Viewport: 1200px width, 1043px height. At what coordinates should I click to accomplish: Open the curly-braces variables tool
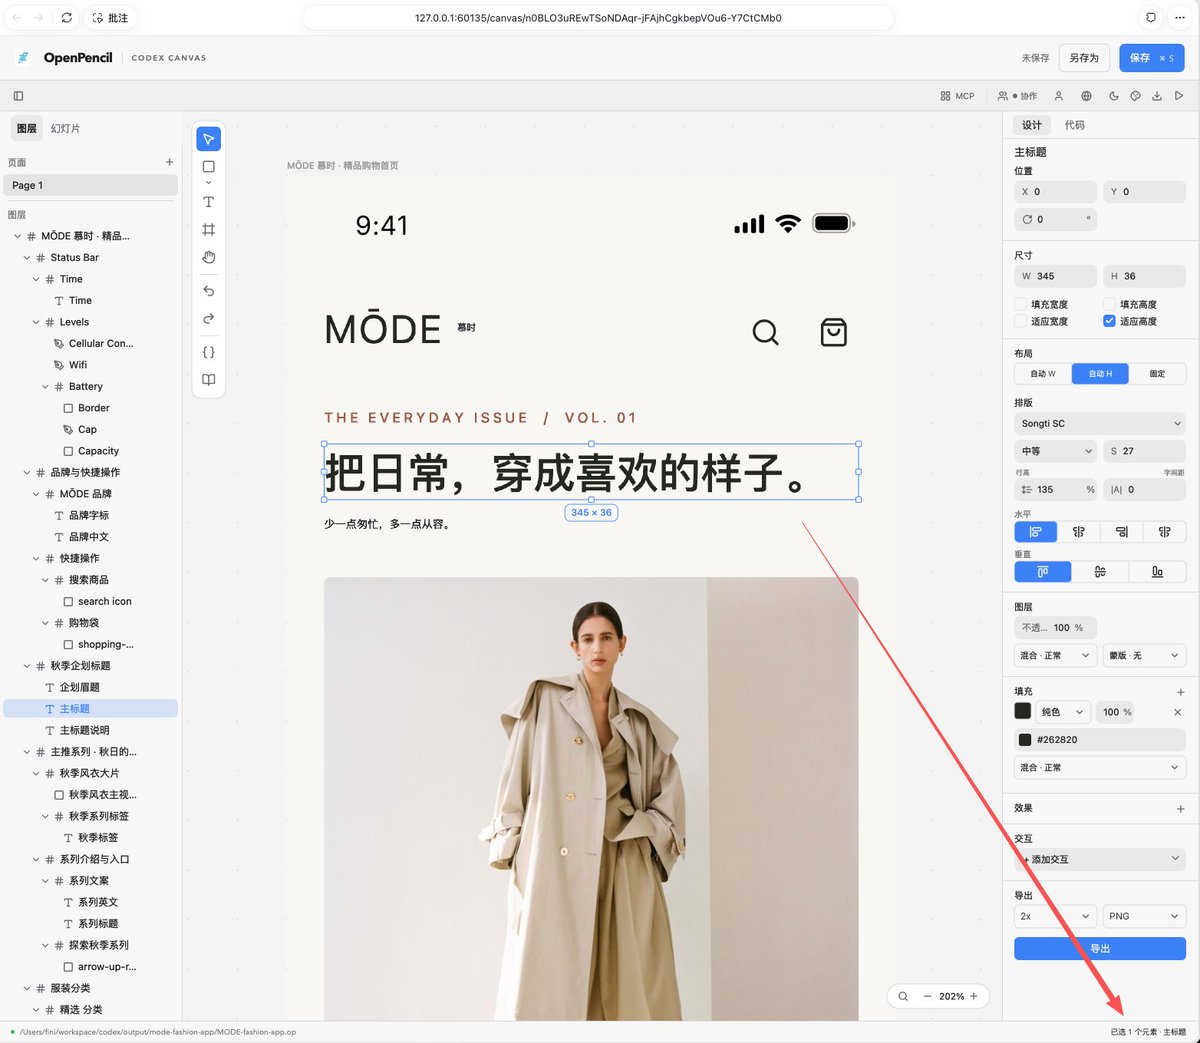[x=208, y=352]
